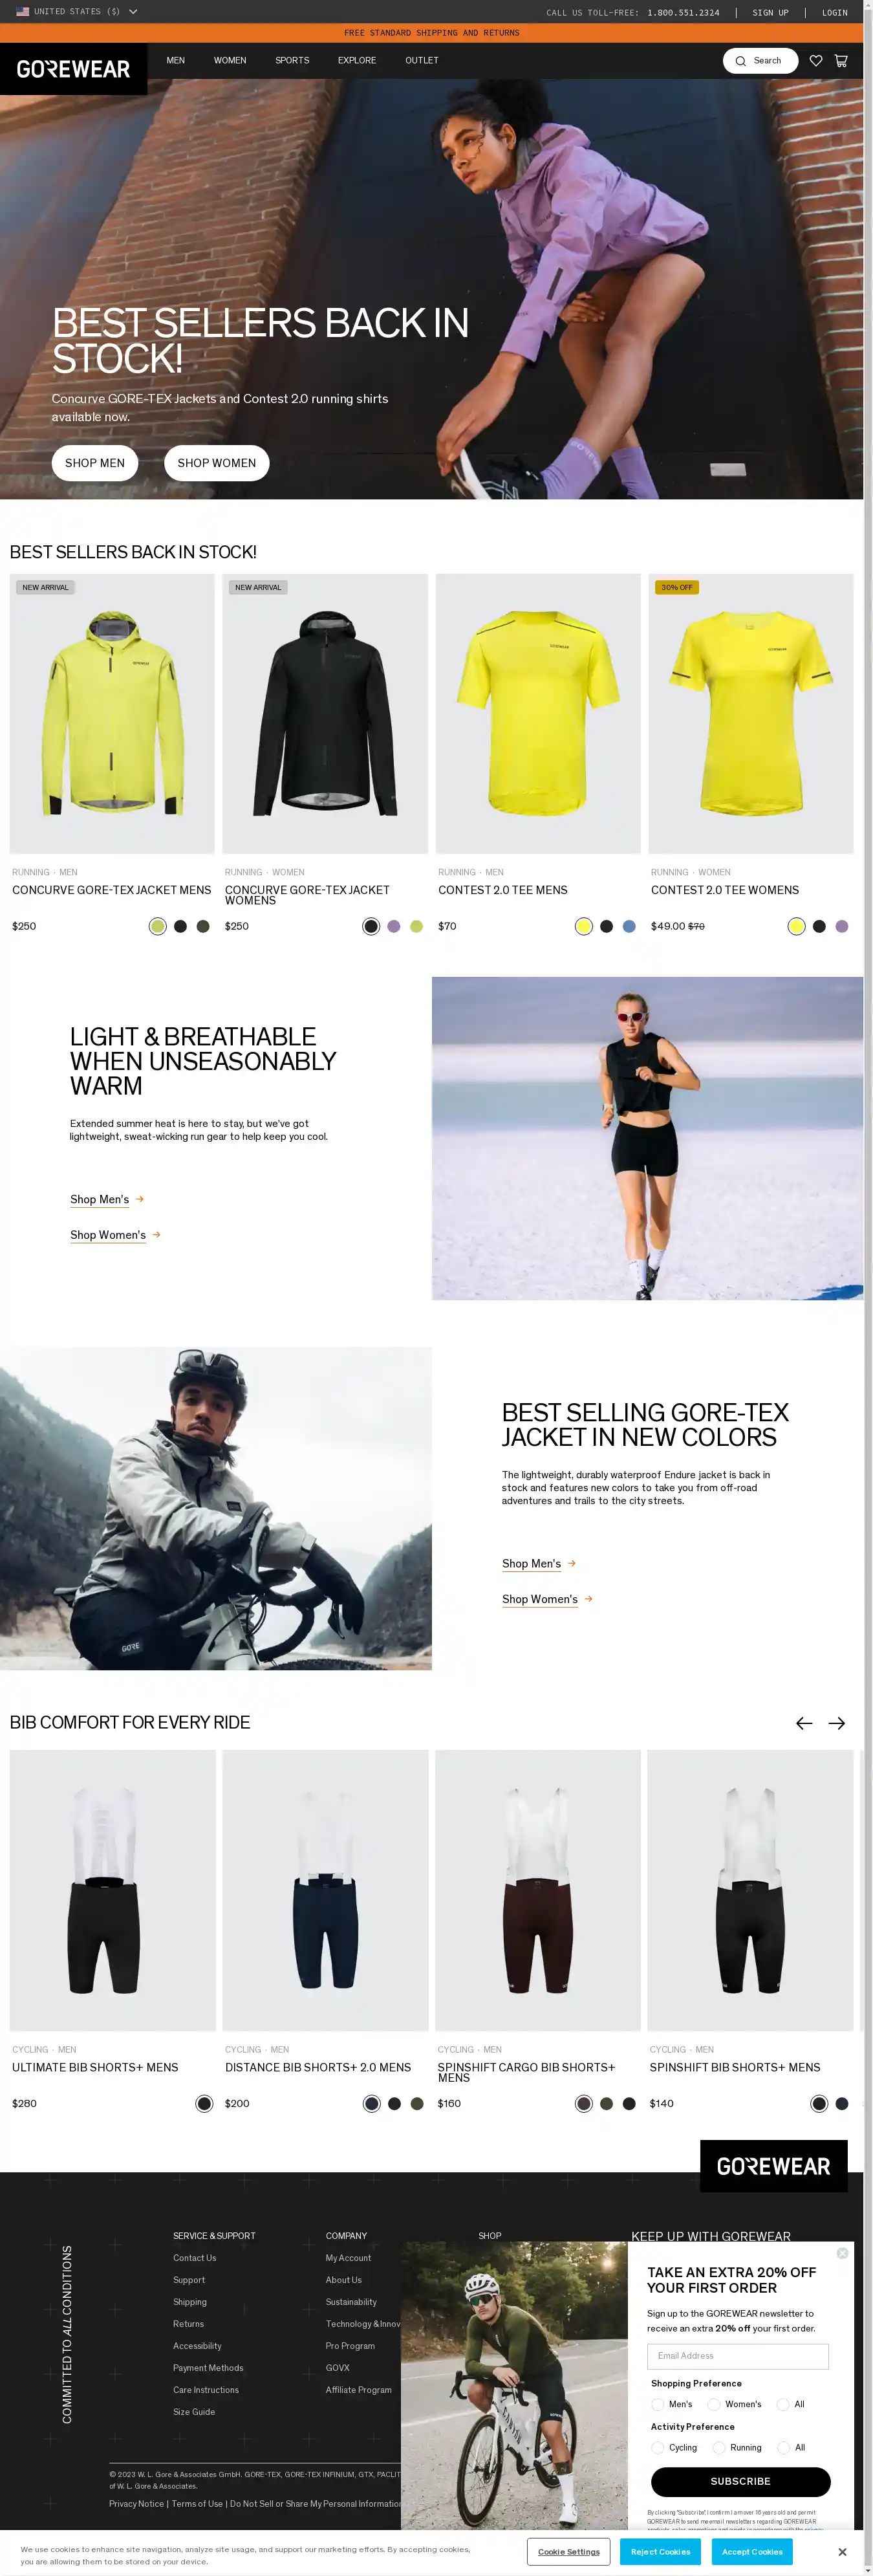Open the MEN navigation menu
The image size is (873, 2576).
coord(176,61)
